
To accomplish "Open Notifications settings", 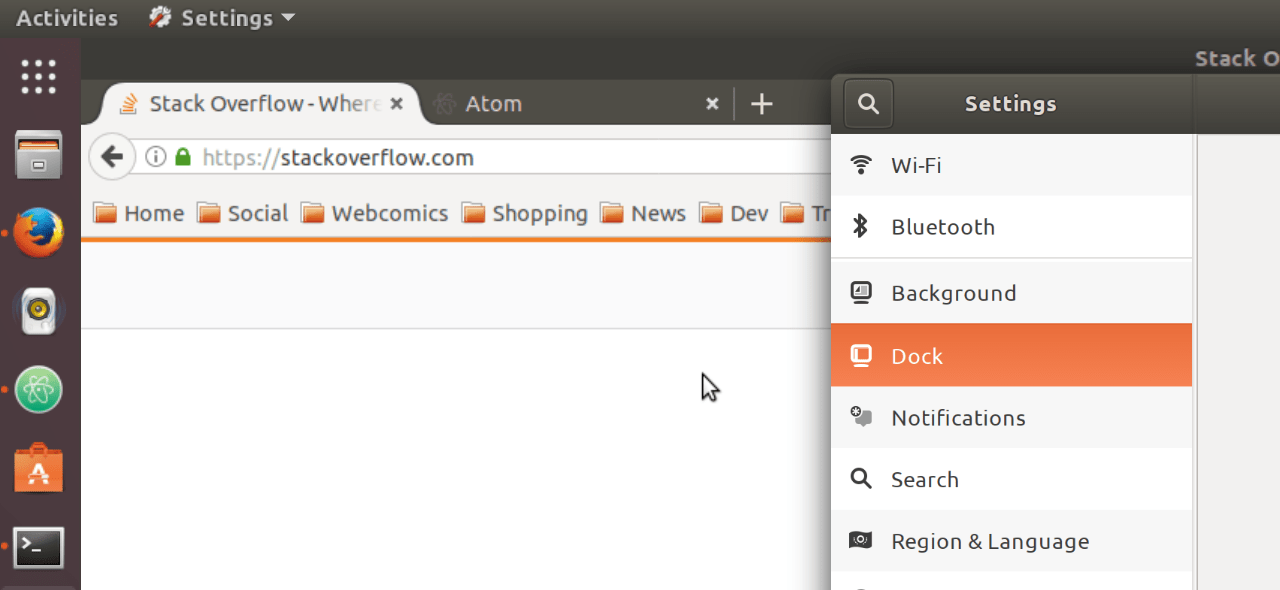I will (x=958, y=418).
